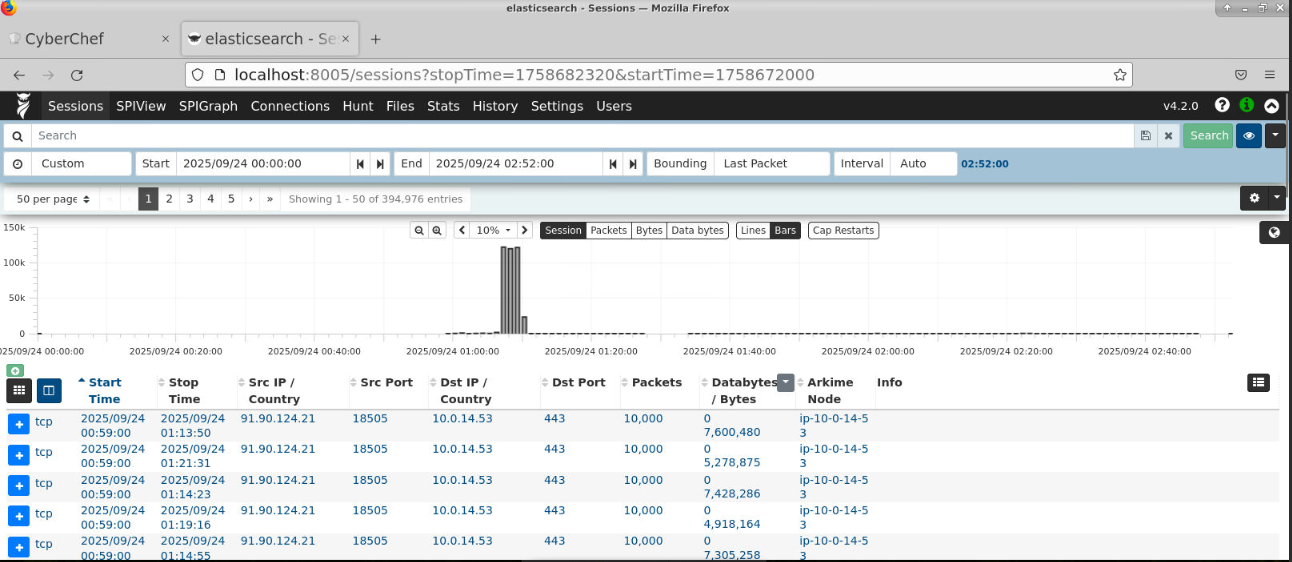Go to results page 2
This screenshot has height=562, width=1292.
tap(169, 199)
